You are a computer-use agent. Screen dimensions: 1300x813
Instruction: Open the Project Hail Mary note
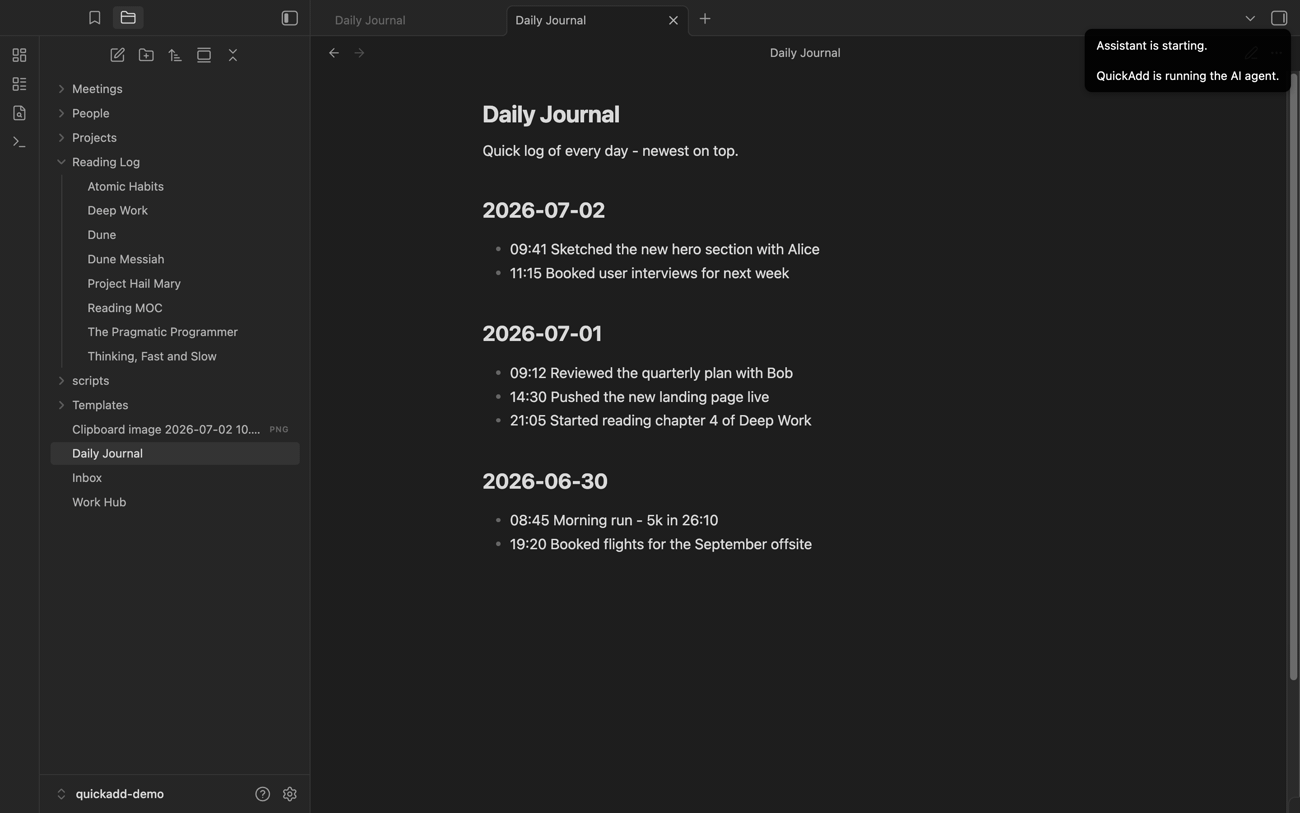coord(181,284)
